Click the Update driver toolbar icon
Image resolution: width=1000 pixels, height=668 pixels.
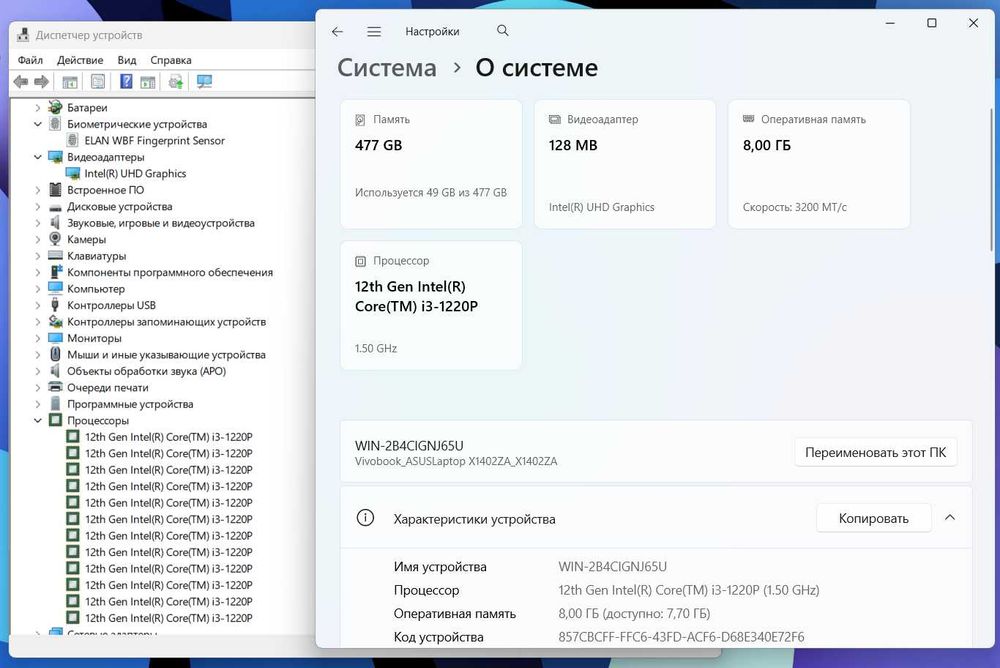click(x=176, y=82)
